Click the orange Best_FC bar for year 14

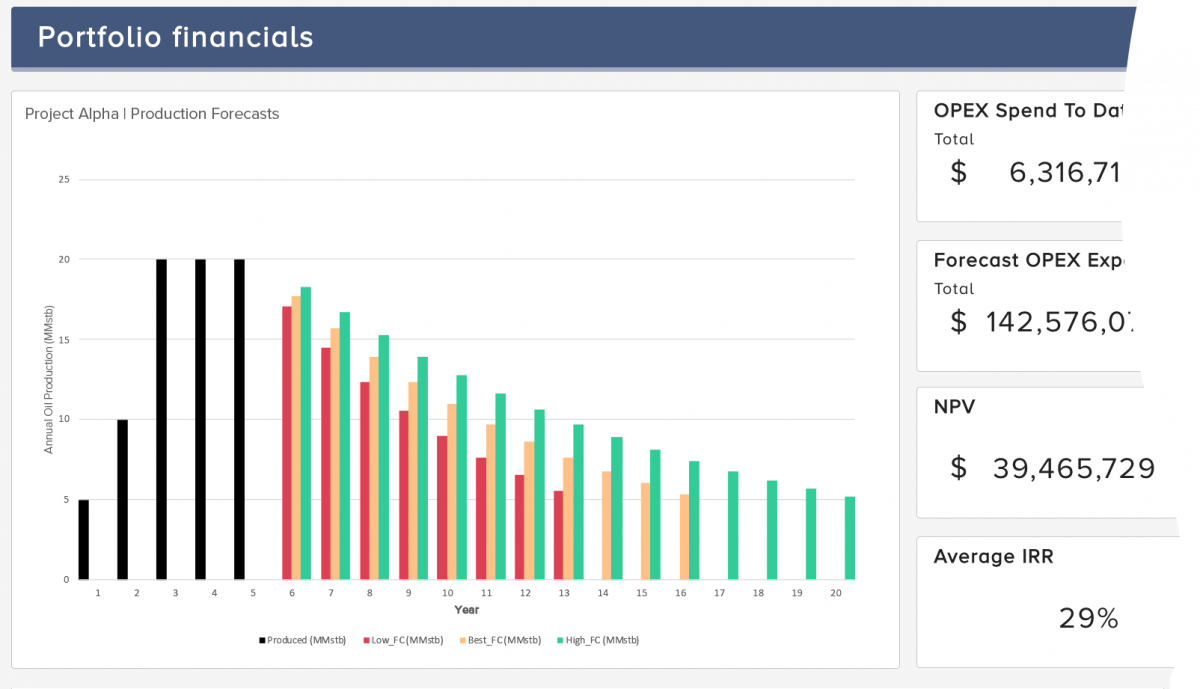(x=606, y=526)
